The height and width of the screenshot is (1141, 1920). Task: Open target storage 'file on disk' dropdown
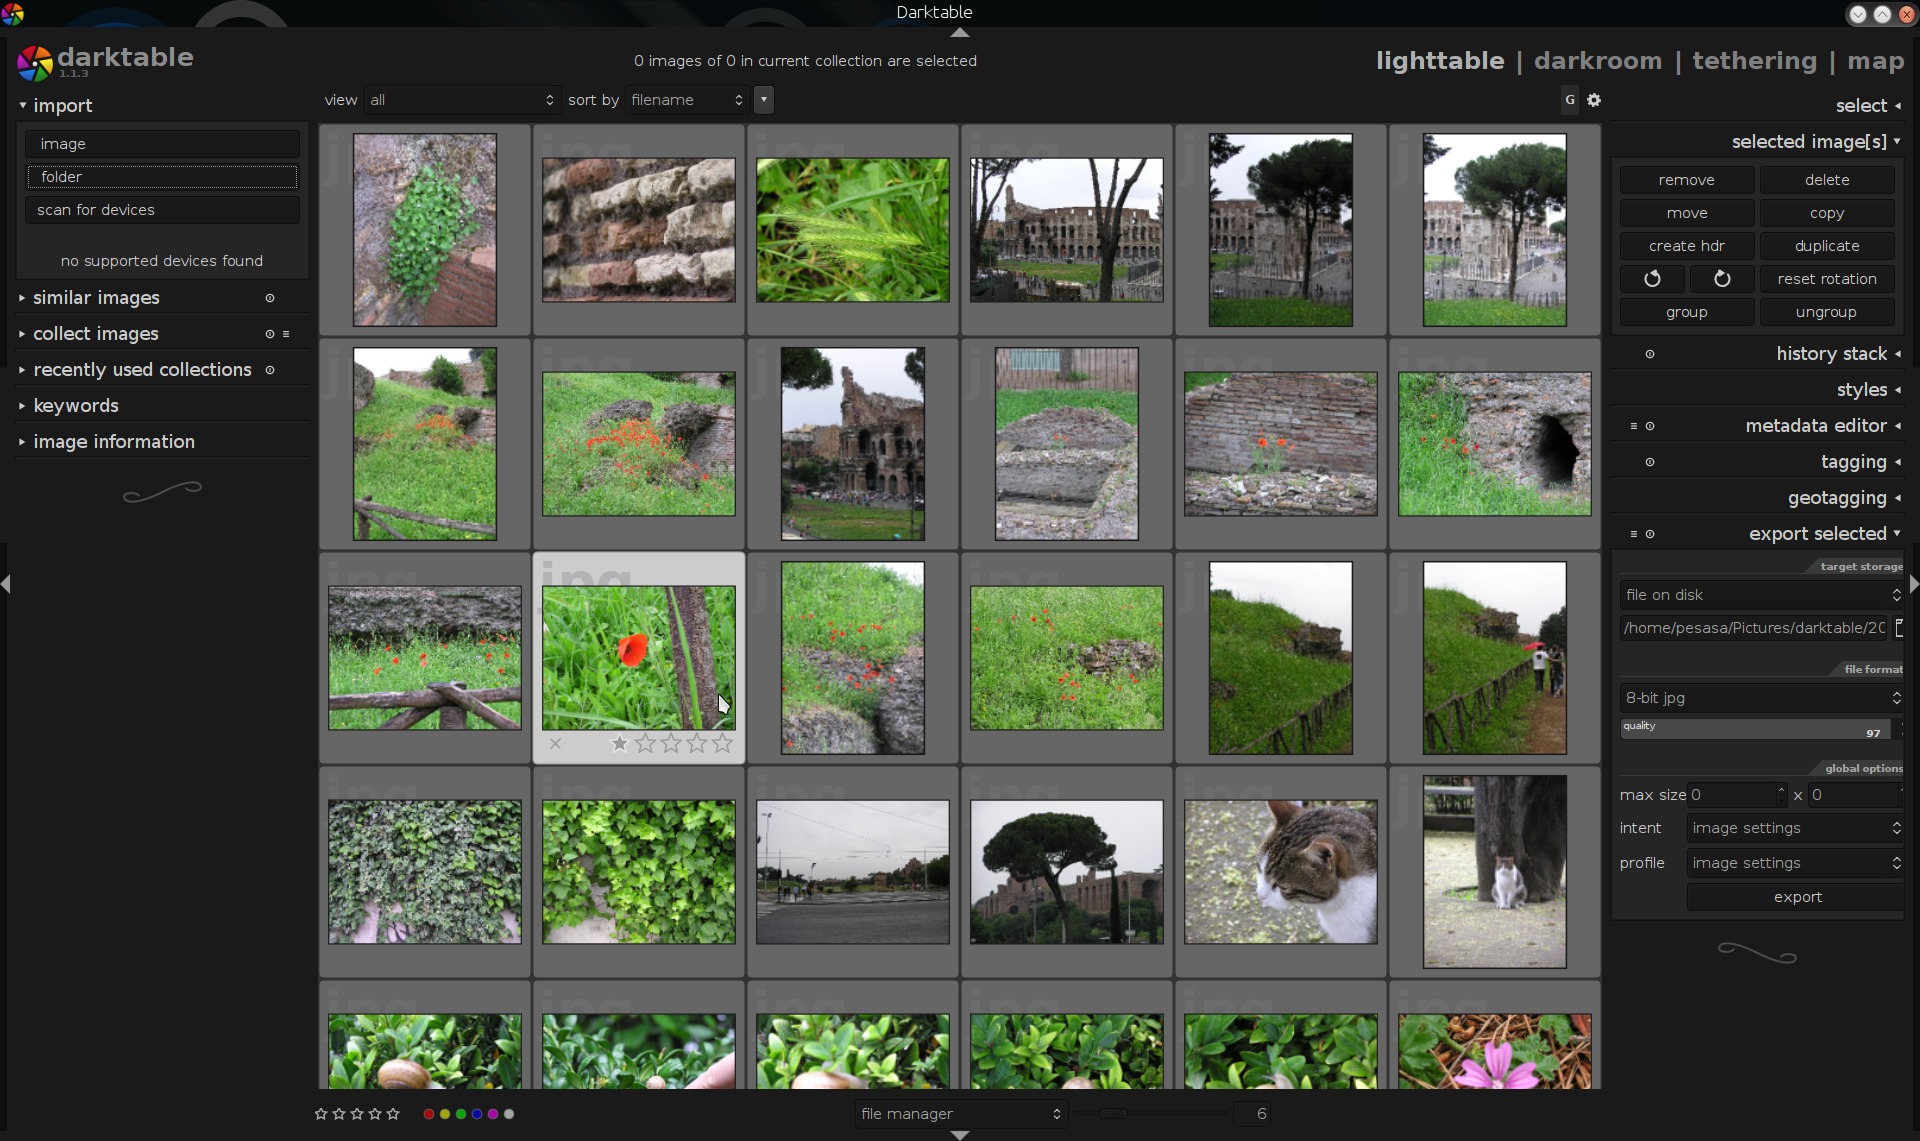coord(1761,595)
